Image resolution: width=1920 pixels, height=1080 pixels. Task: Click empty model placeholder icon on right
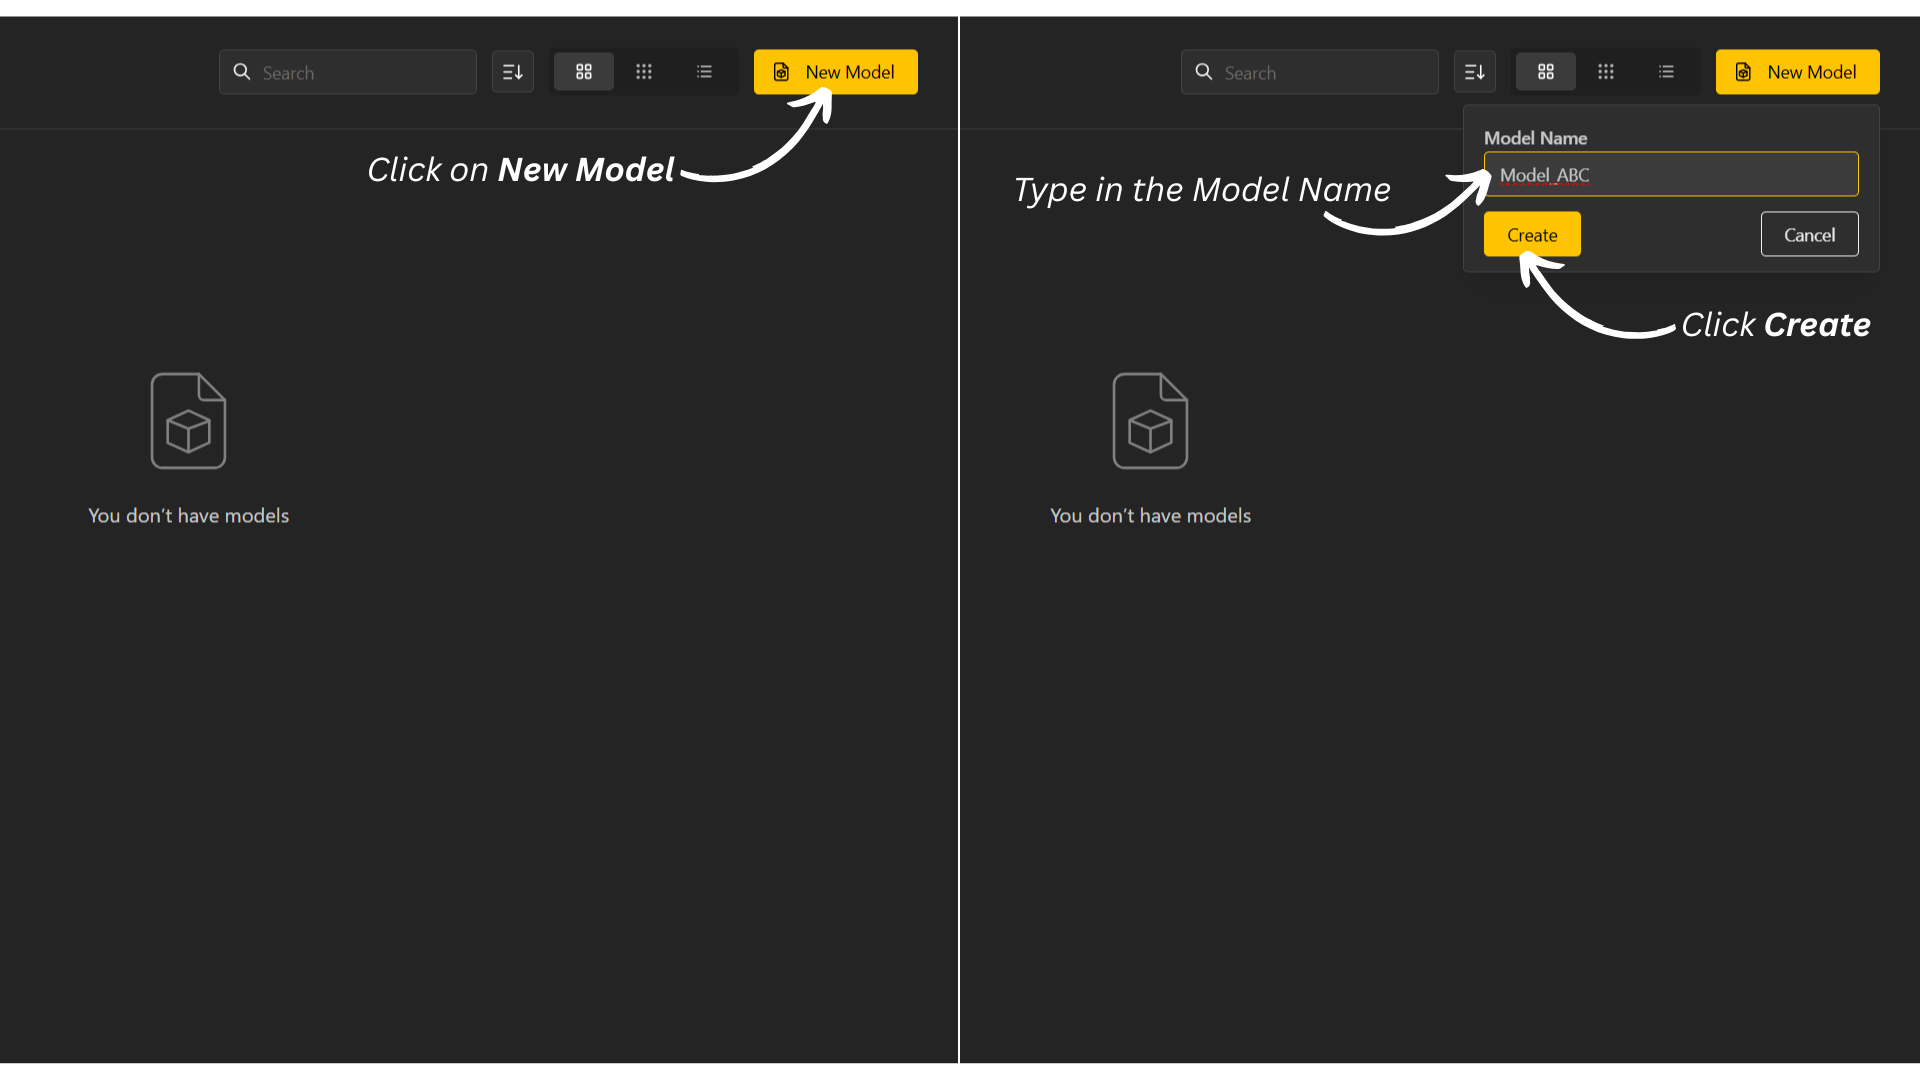[1150, 421]
